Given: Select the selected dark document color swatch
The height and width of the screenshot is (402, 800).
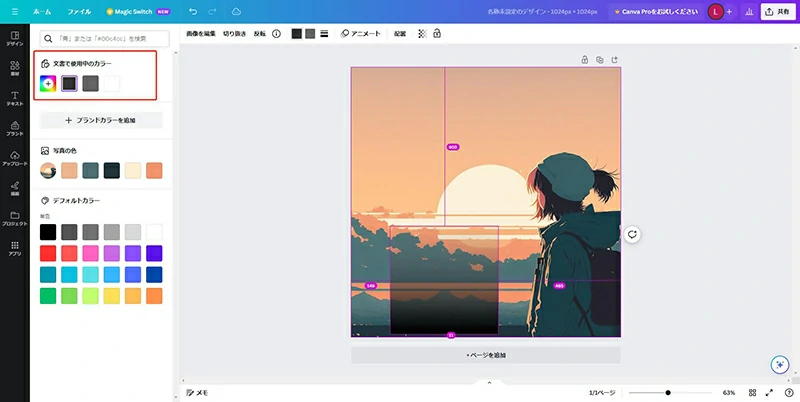Looking at the screenshot, I should click(x=69, y=84).
